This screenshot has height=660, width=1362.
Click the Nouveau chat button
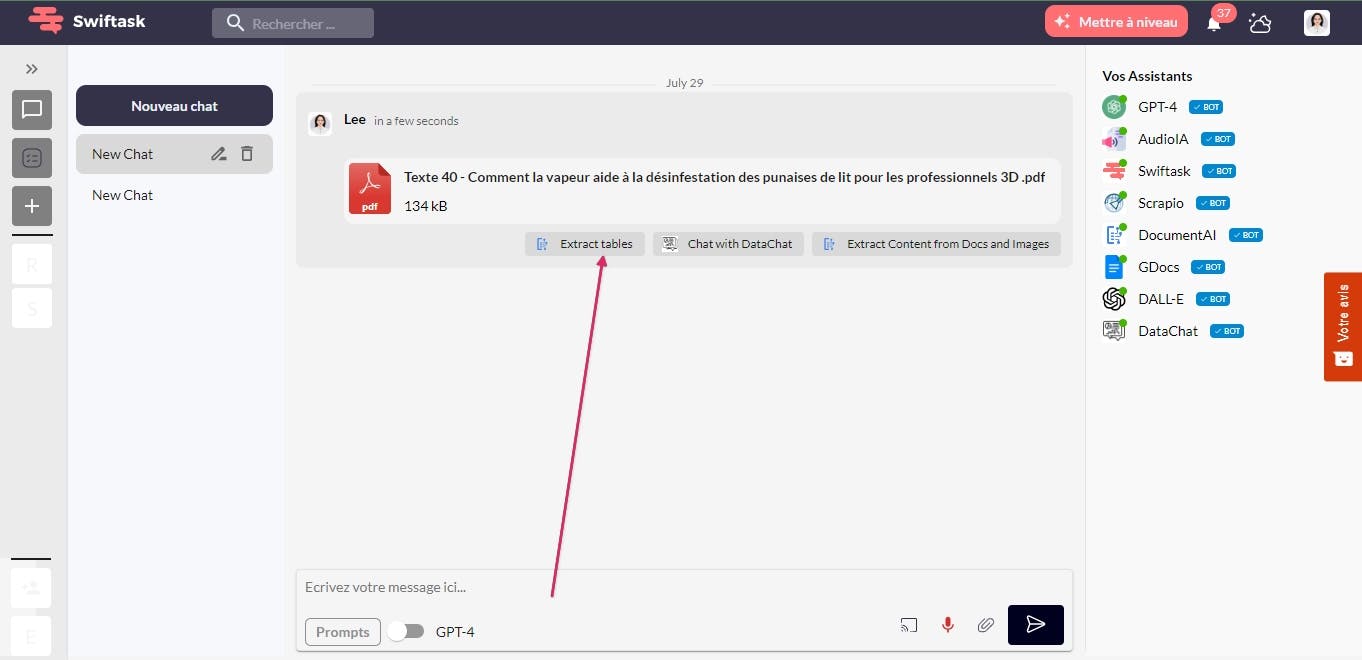(174, 106)
